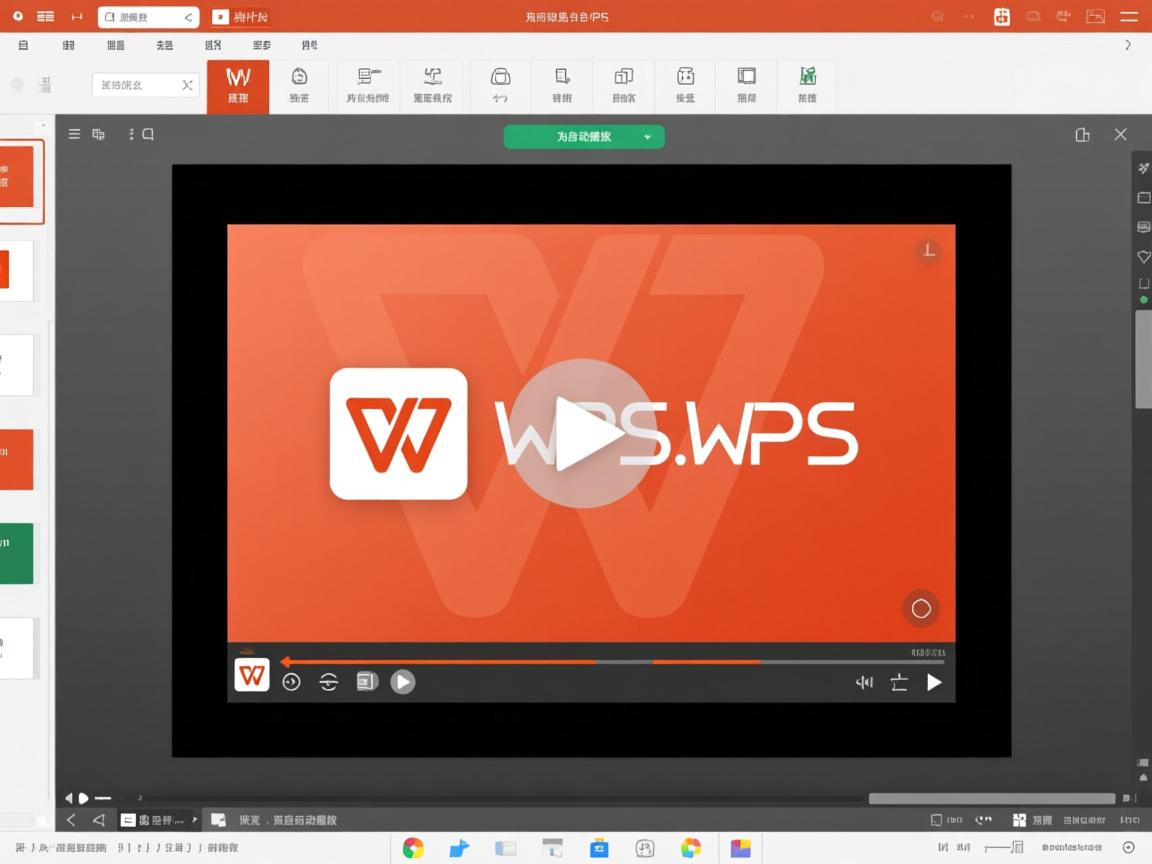Select the green slide thumbnail in left panel
The height and width of the screenshot is (864, 1152).
17,553
